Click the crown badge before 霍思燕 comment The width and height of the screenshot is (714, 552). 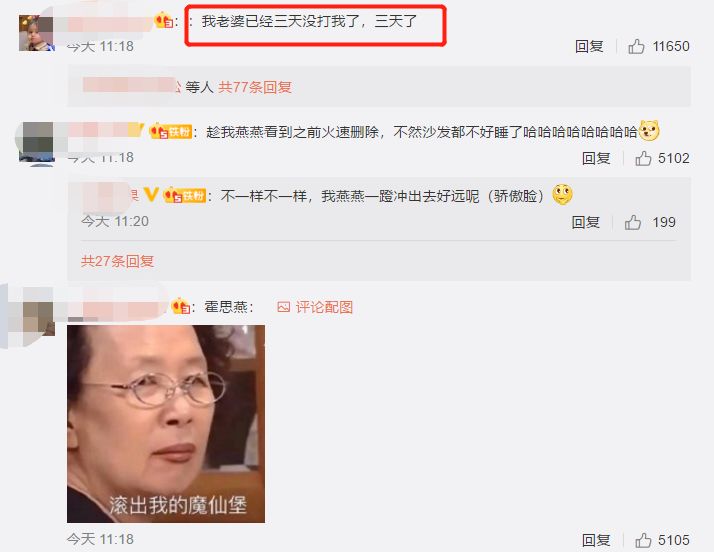click(x=181, y=306)
